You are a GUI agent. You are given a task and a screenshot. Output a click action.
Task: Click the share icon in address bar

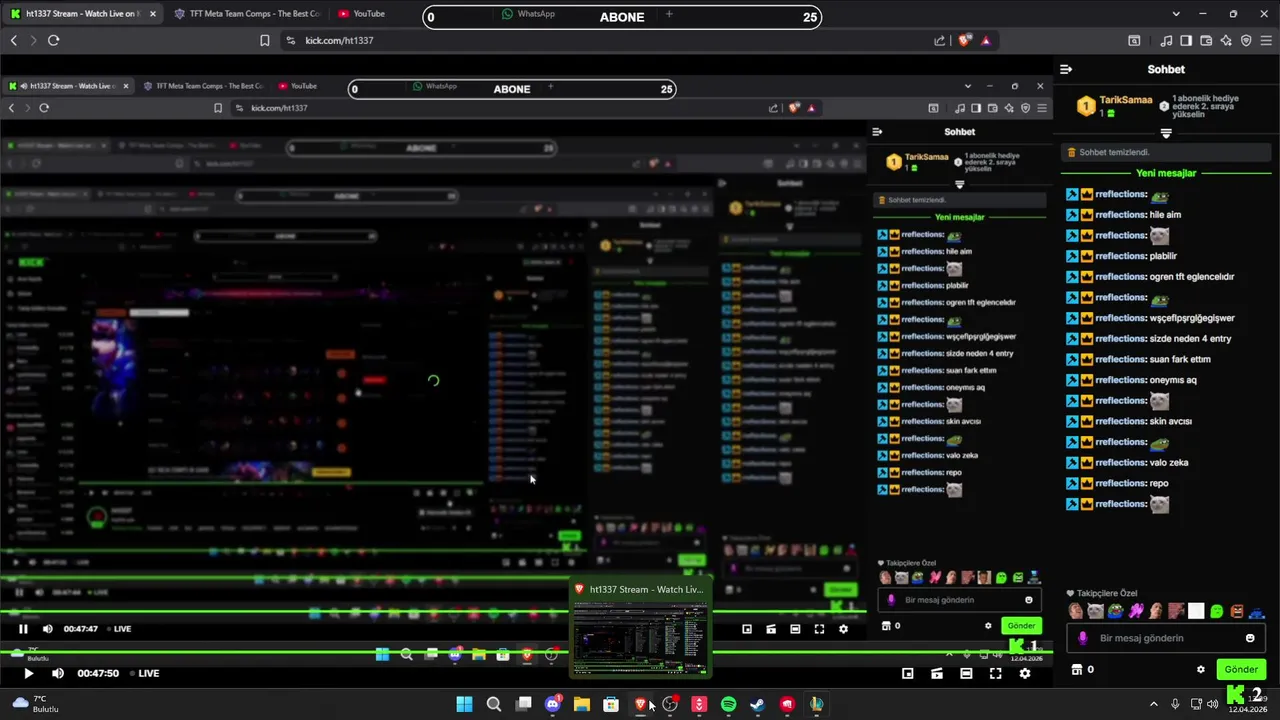pos(940,41)
